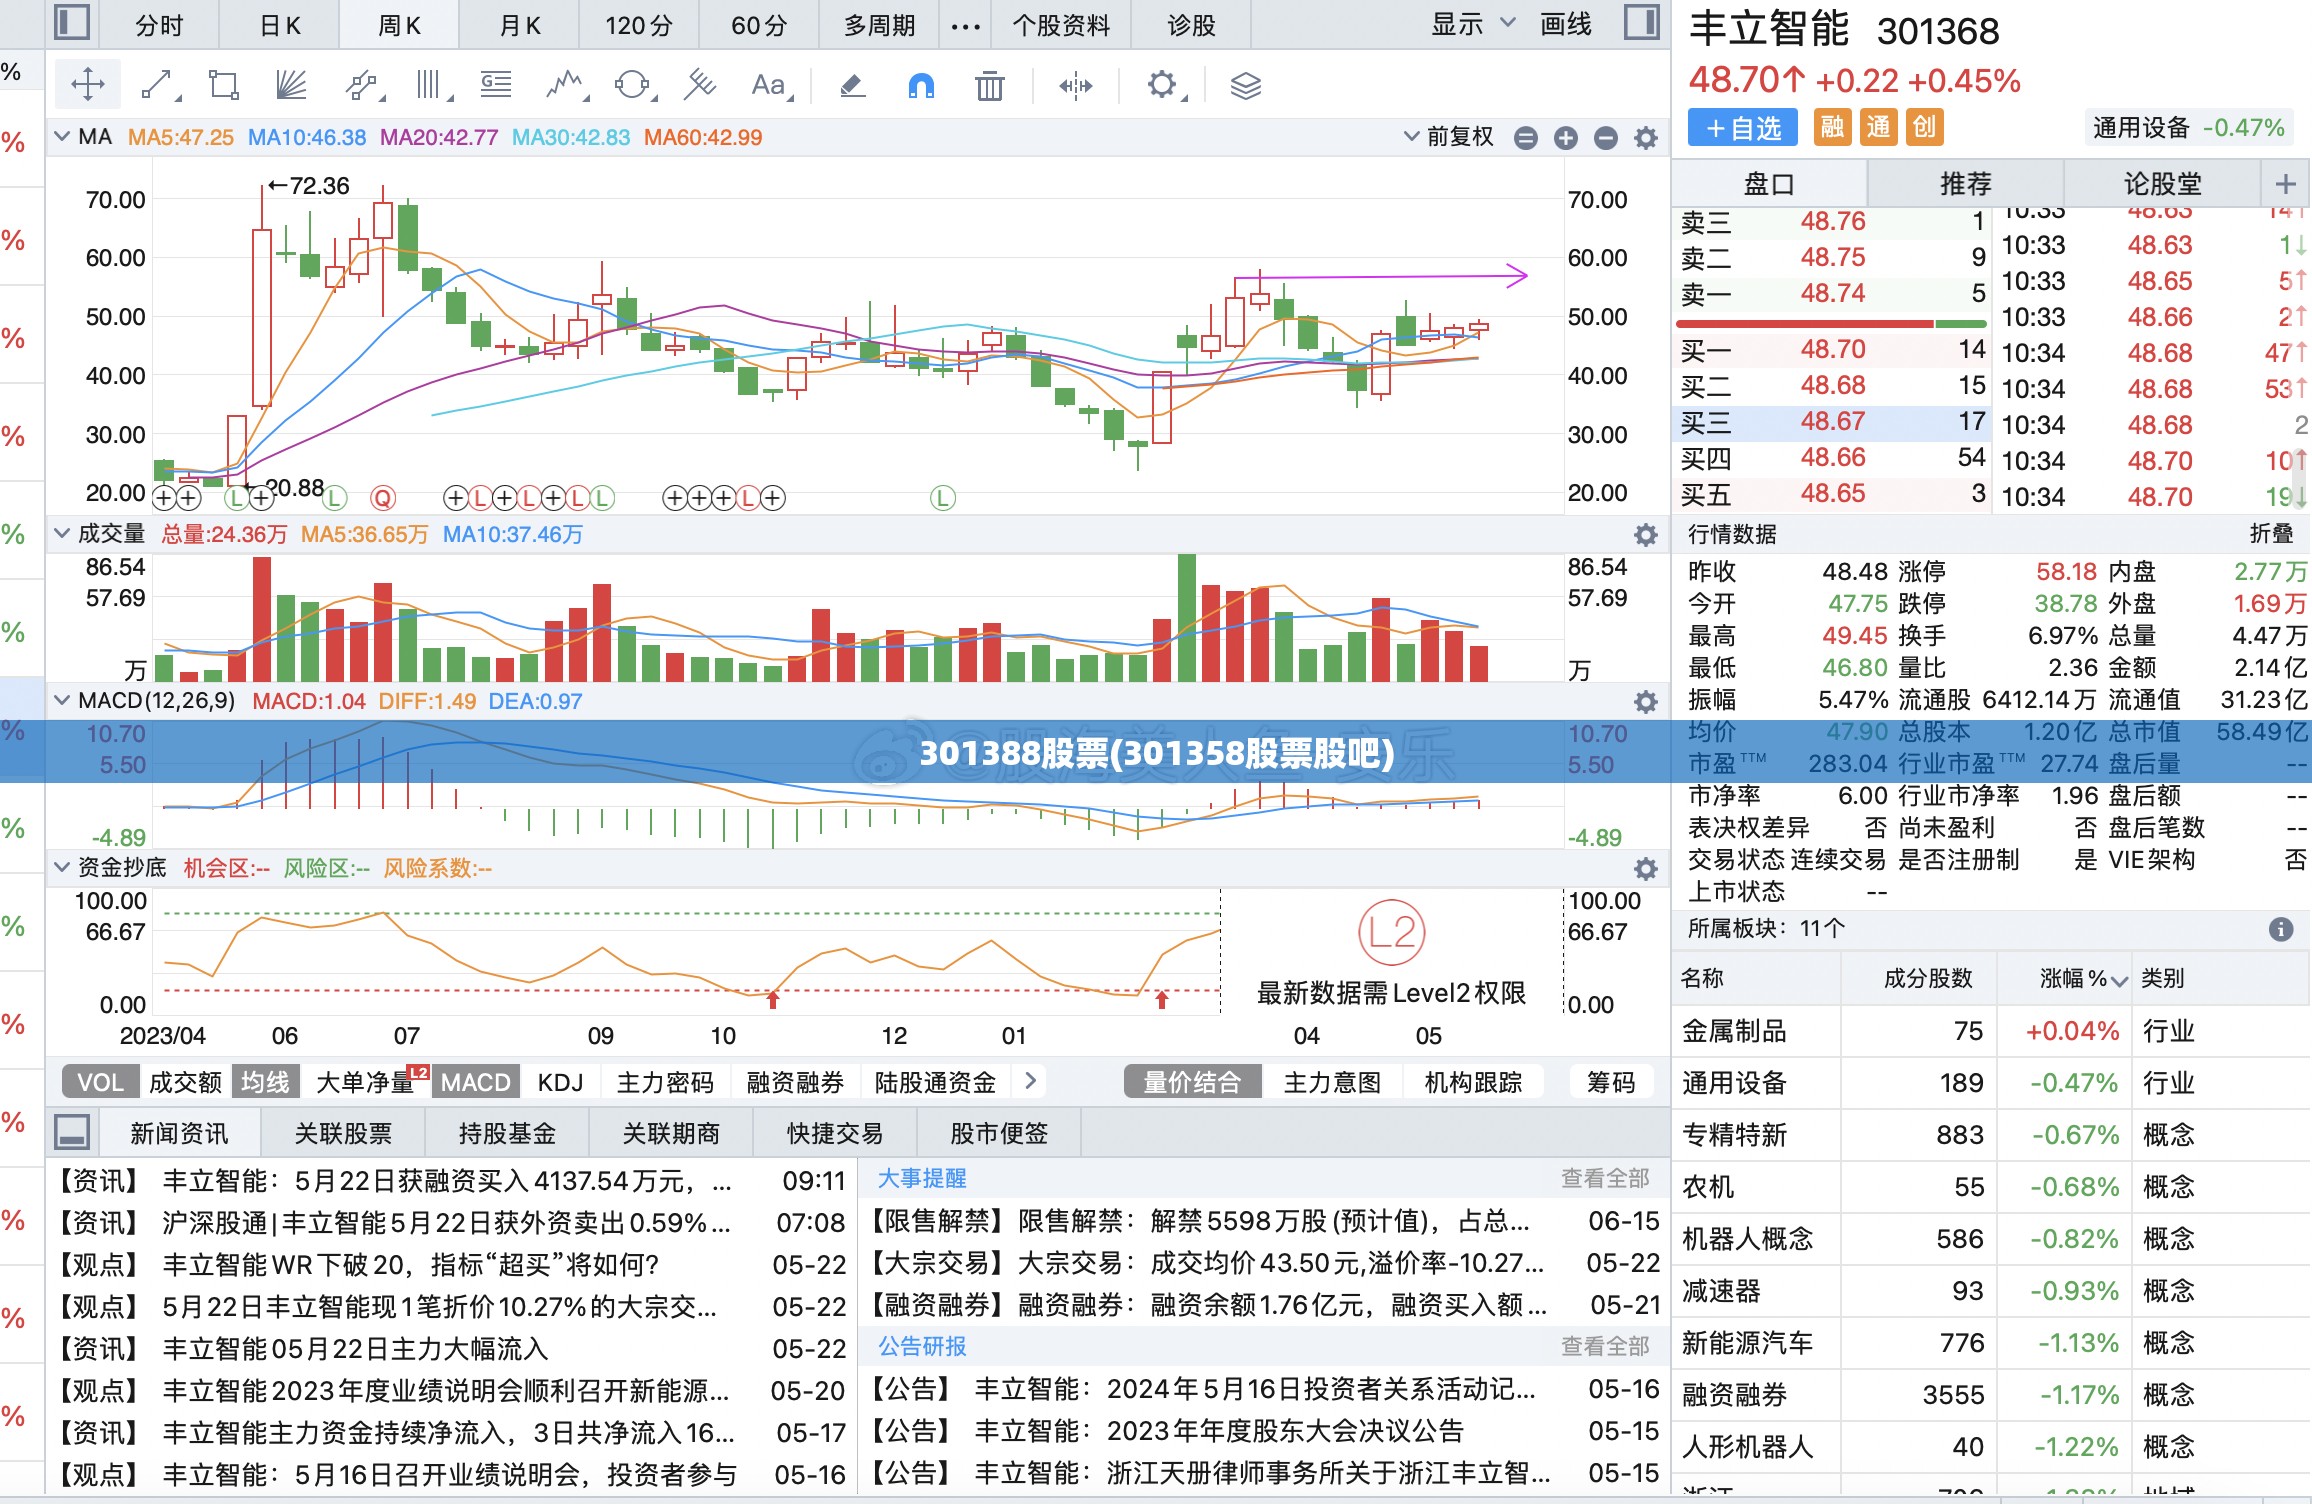Collapse the 资金抄底 panel chevron

62,867
